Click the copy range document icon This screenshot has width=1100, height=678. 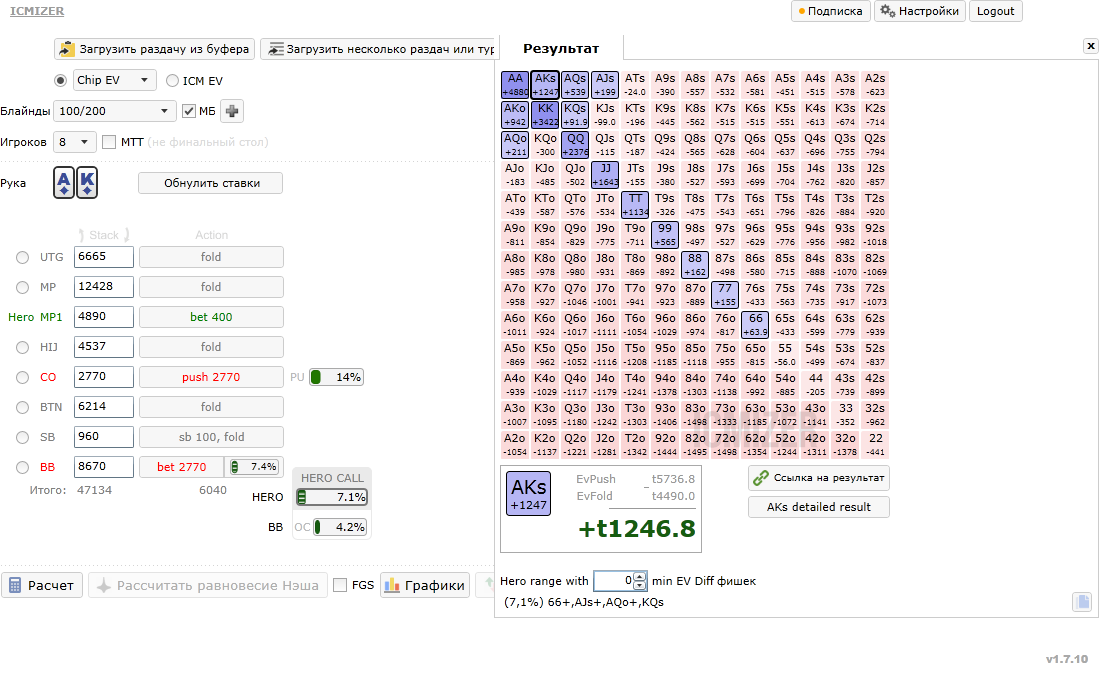[1082, 601]
